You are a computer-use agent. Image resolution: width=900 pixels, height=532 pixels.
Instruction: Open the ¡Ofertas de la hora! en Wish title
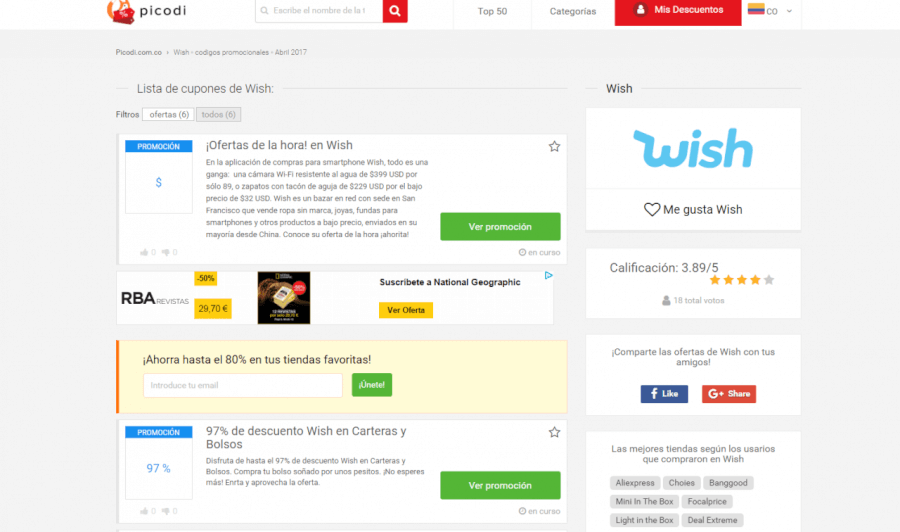pyautogui.click(x=279, y=145)
